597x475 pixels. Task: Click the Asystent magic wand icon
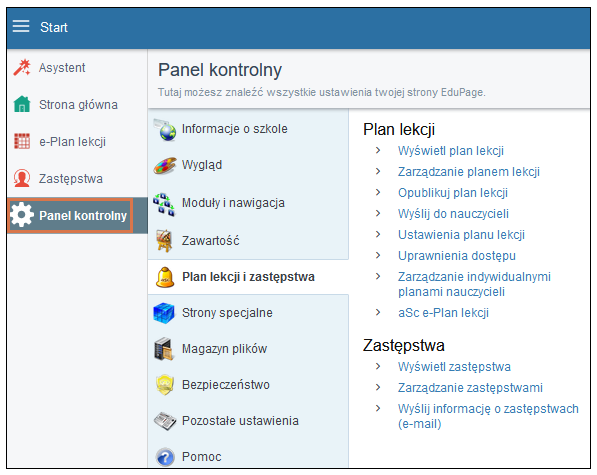(x=22, y=67)
